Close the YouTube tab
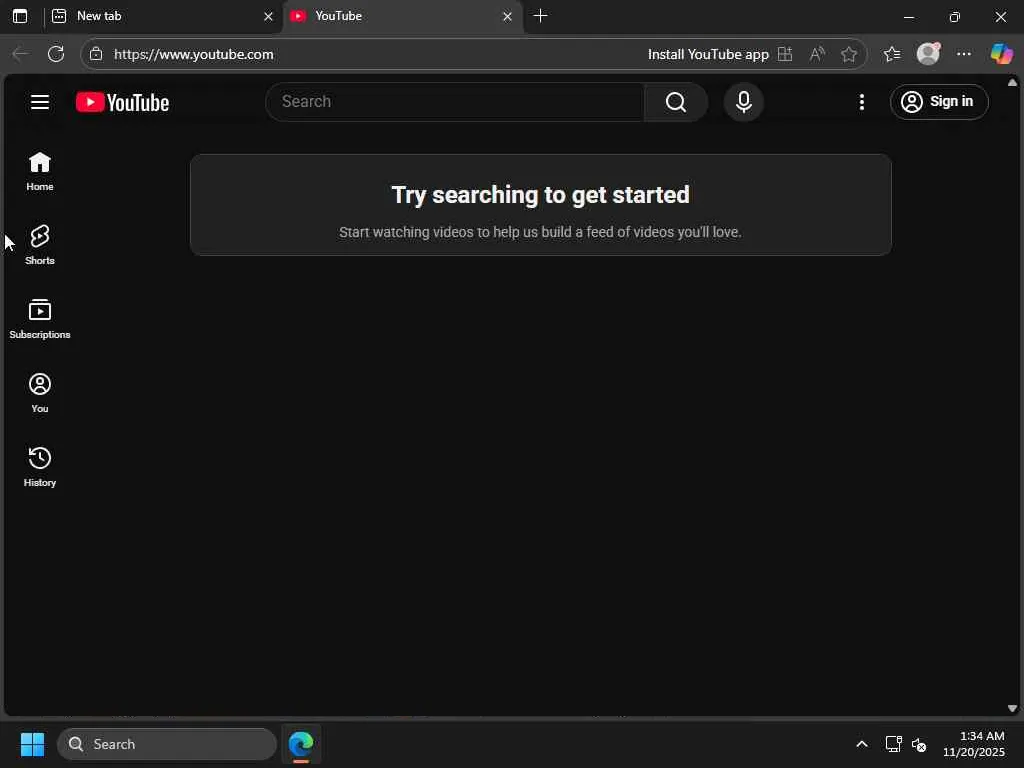1024x768 pixels. 507,16
